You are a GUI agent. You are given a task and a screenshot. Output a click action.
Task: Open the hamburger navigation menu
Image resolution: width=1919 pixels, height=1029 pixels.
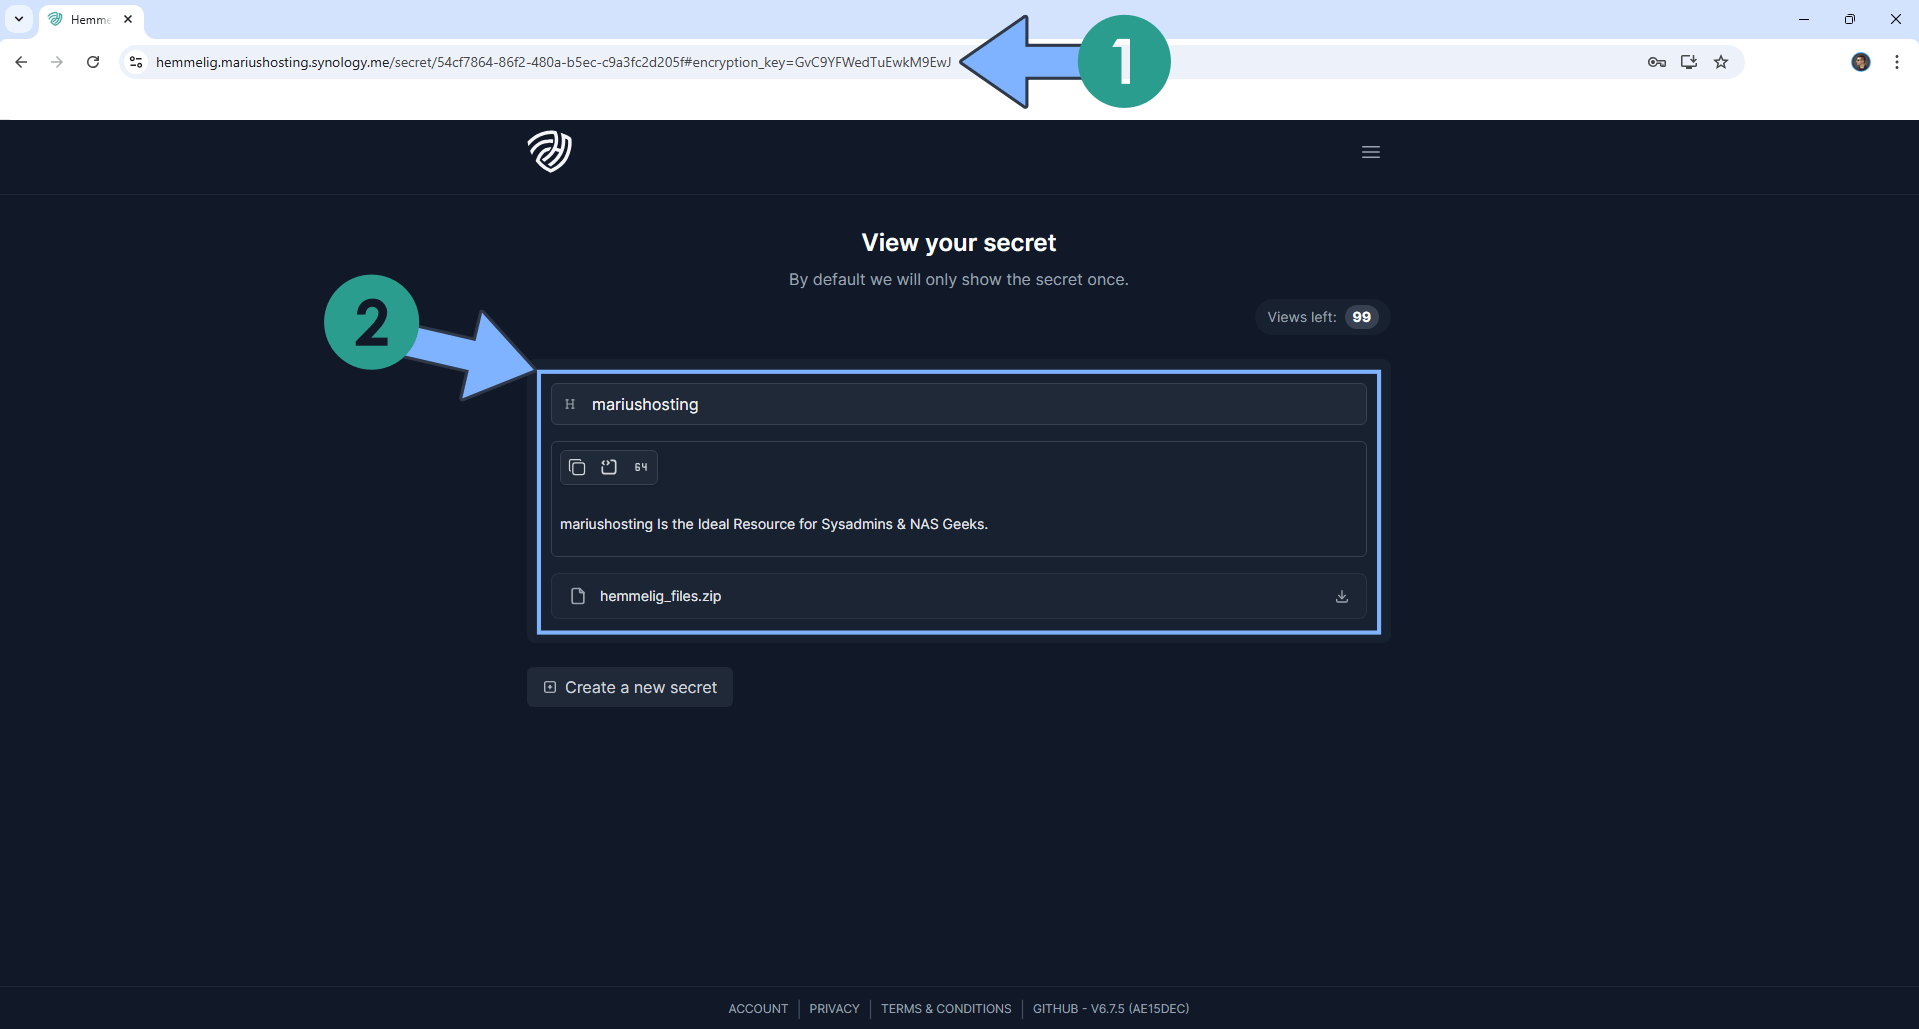[x=1371, y=152]
